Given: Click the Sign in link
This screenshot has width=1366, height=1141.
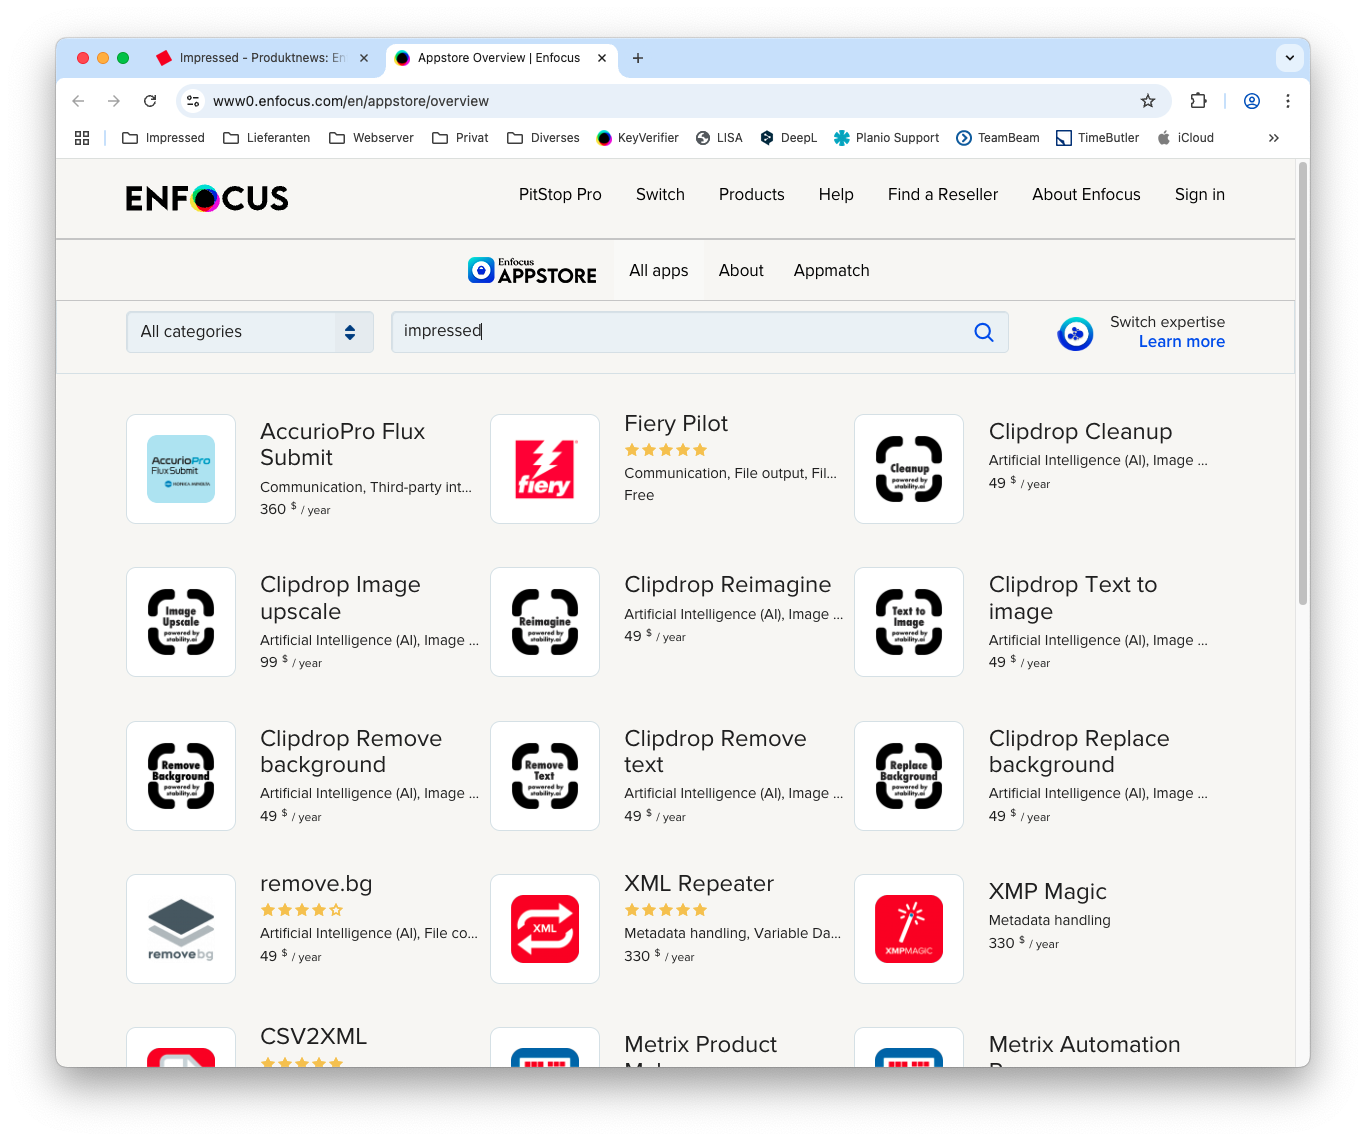Looking at the screenshot, I should coord(1199,194).
